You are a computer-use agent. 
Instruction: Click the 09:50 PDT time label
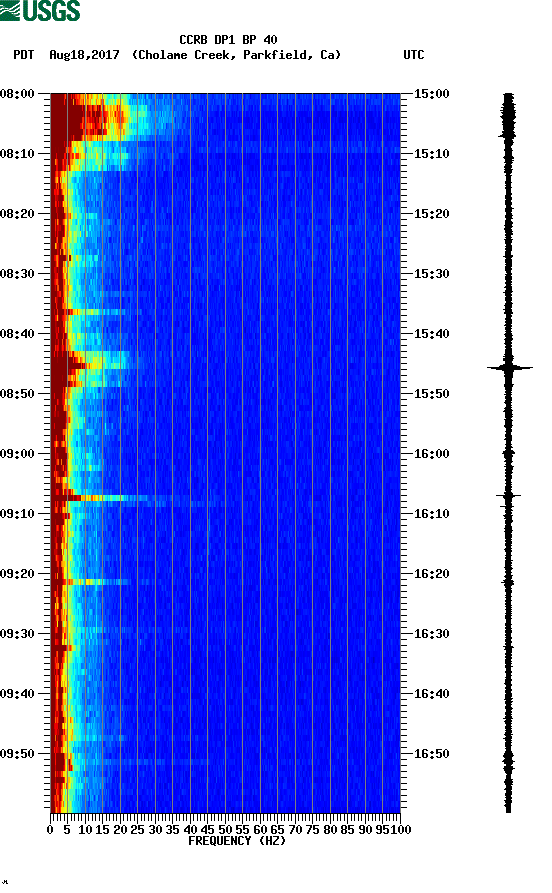[x=17, y=753]
